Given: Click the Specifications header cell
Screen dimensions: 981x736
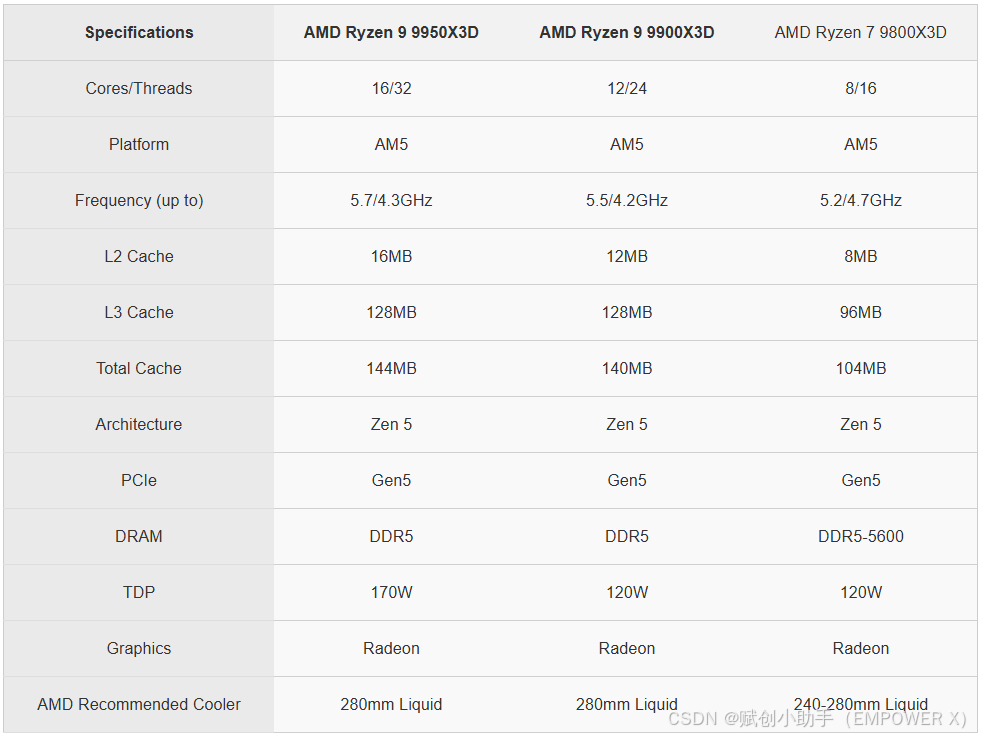Looking at the screenshot, I should pos(139,33).
